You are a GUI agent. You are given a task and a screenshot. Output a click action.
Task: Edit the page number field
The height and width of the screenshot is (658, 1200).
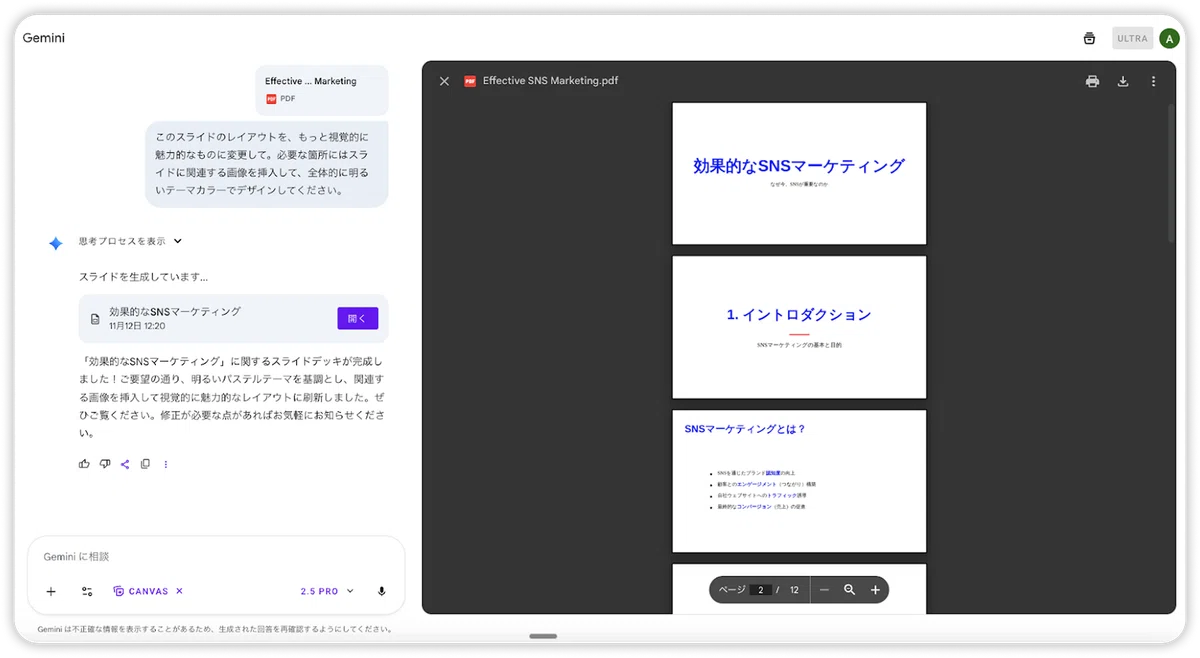point(760,590)
